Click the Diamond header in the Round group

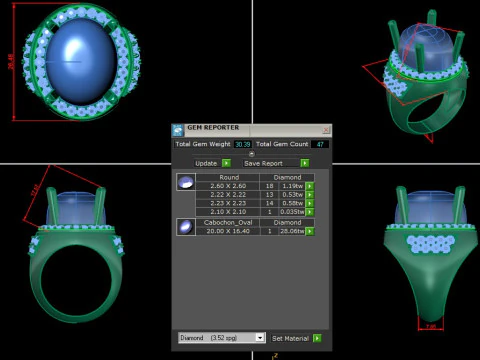(287, 177)
